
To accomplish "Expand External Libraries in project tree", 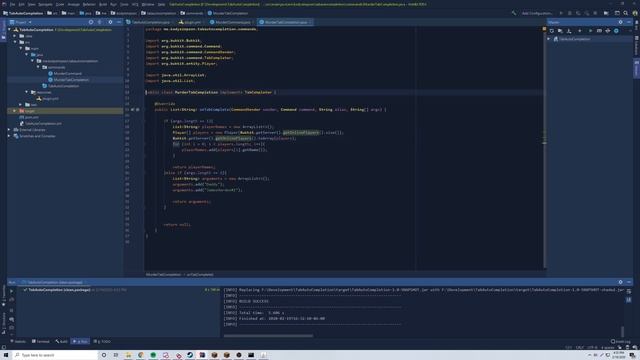I will tap(9, 130).
